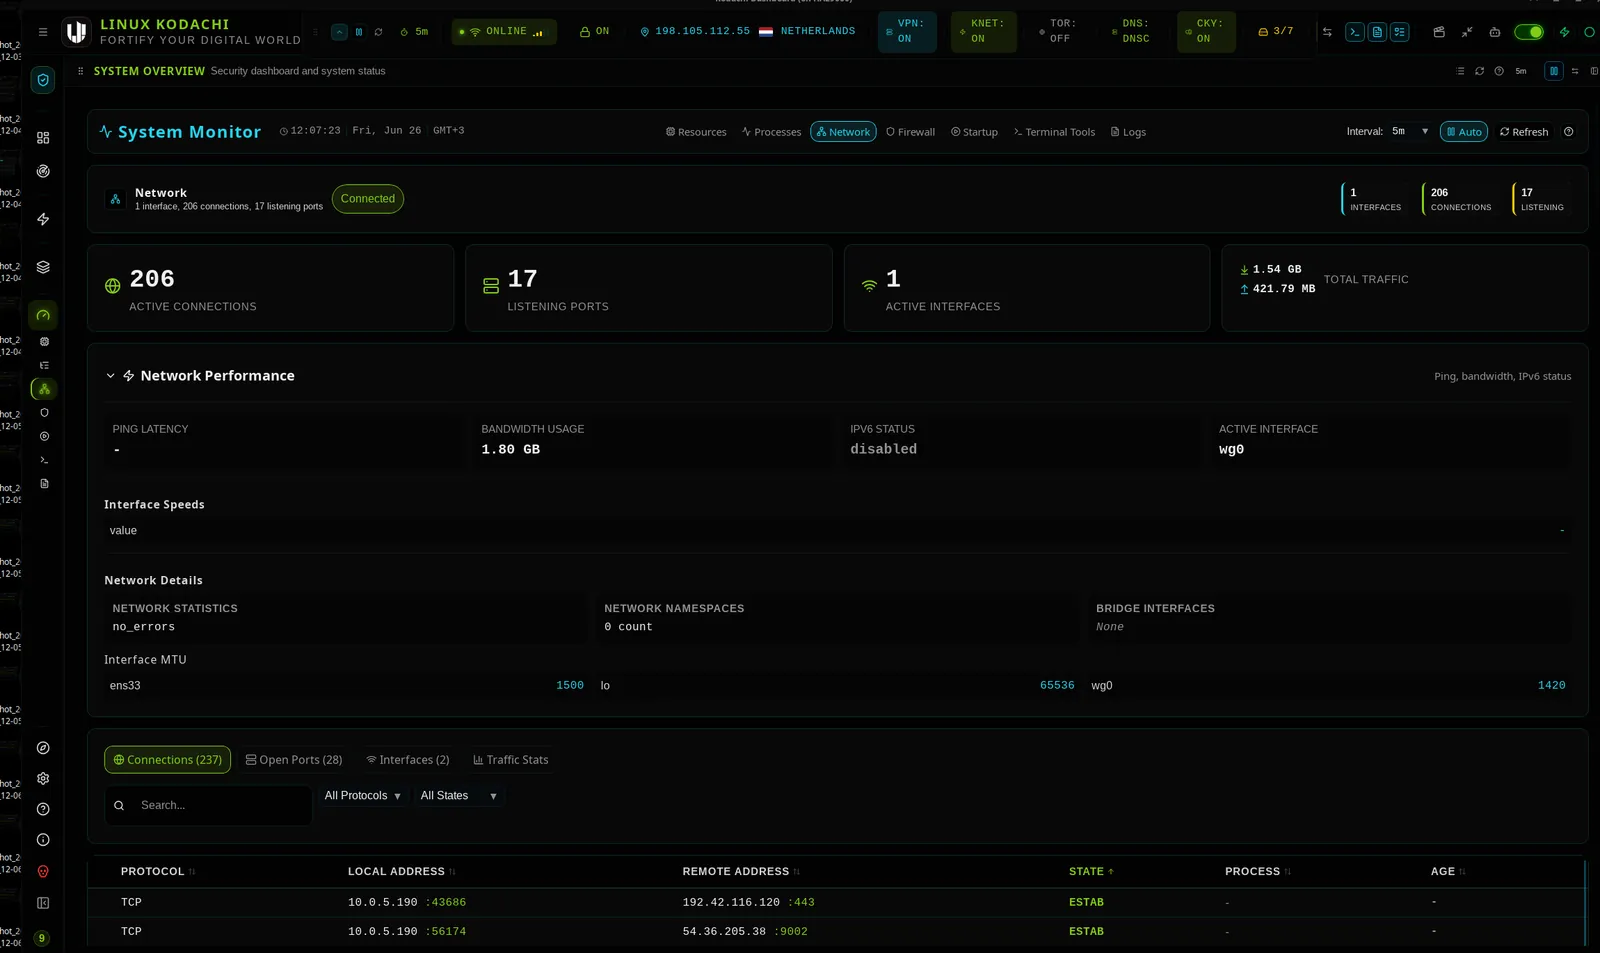This screenshot has width=1600, height=953.
Task: Click the connections Search field
Action: [x=208, y=806]
